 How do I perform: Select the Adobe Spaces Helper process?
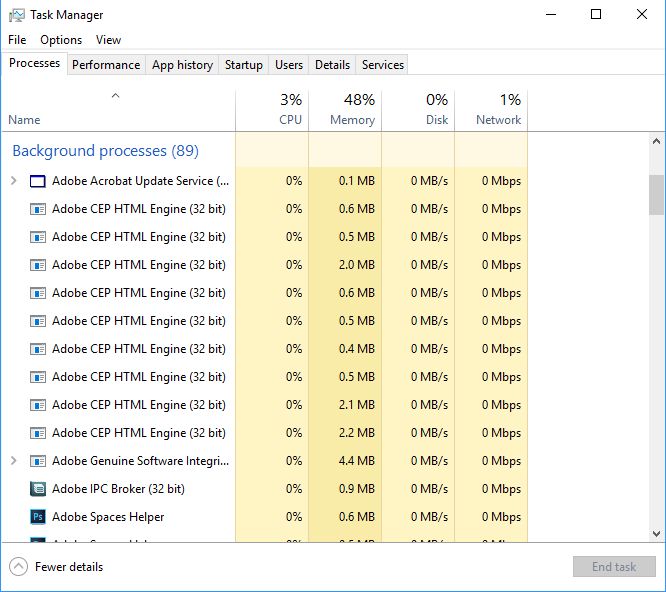pyautogui.click(x=265, y=517)
